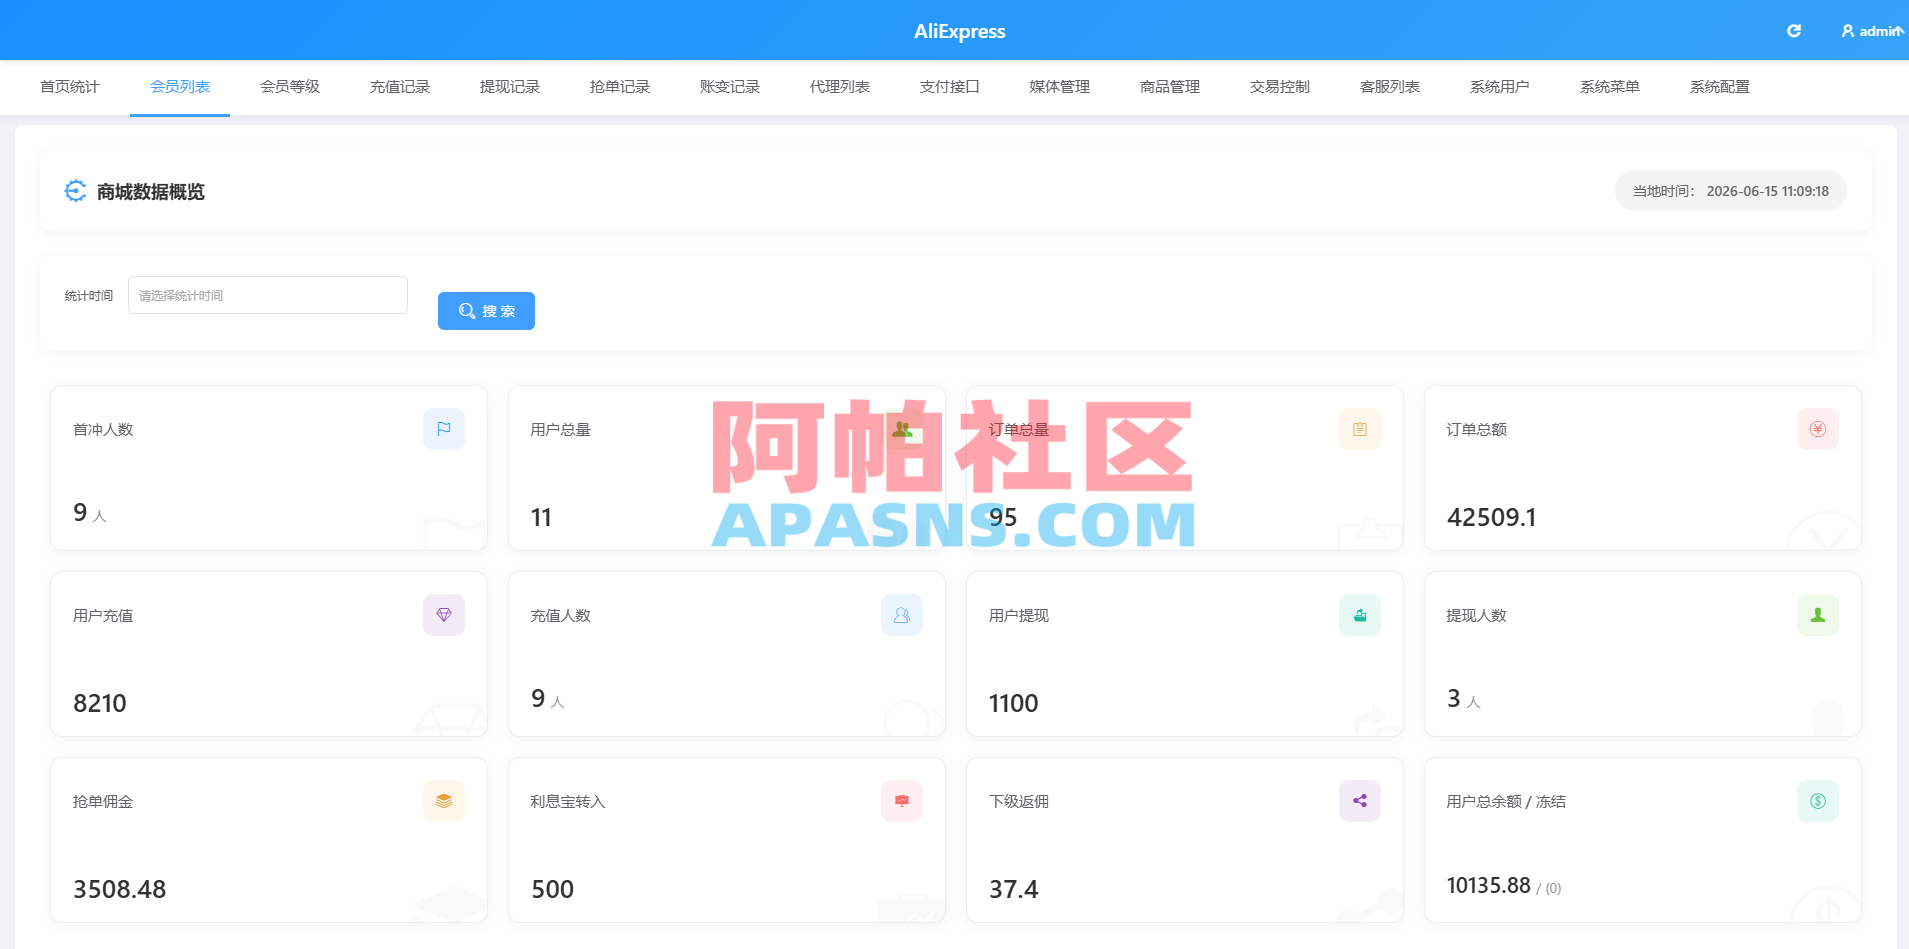Click the 当地时间 clock badge
Viewport: 1909px width, 949px height.
1731,191
